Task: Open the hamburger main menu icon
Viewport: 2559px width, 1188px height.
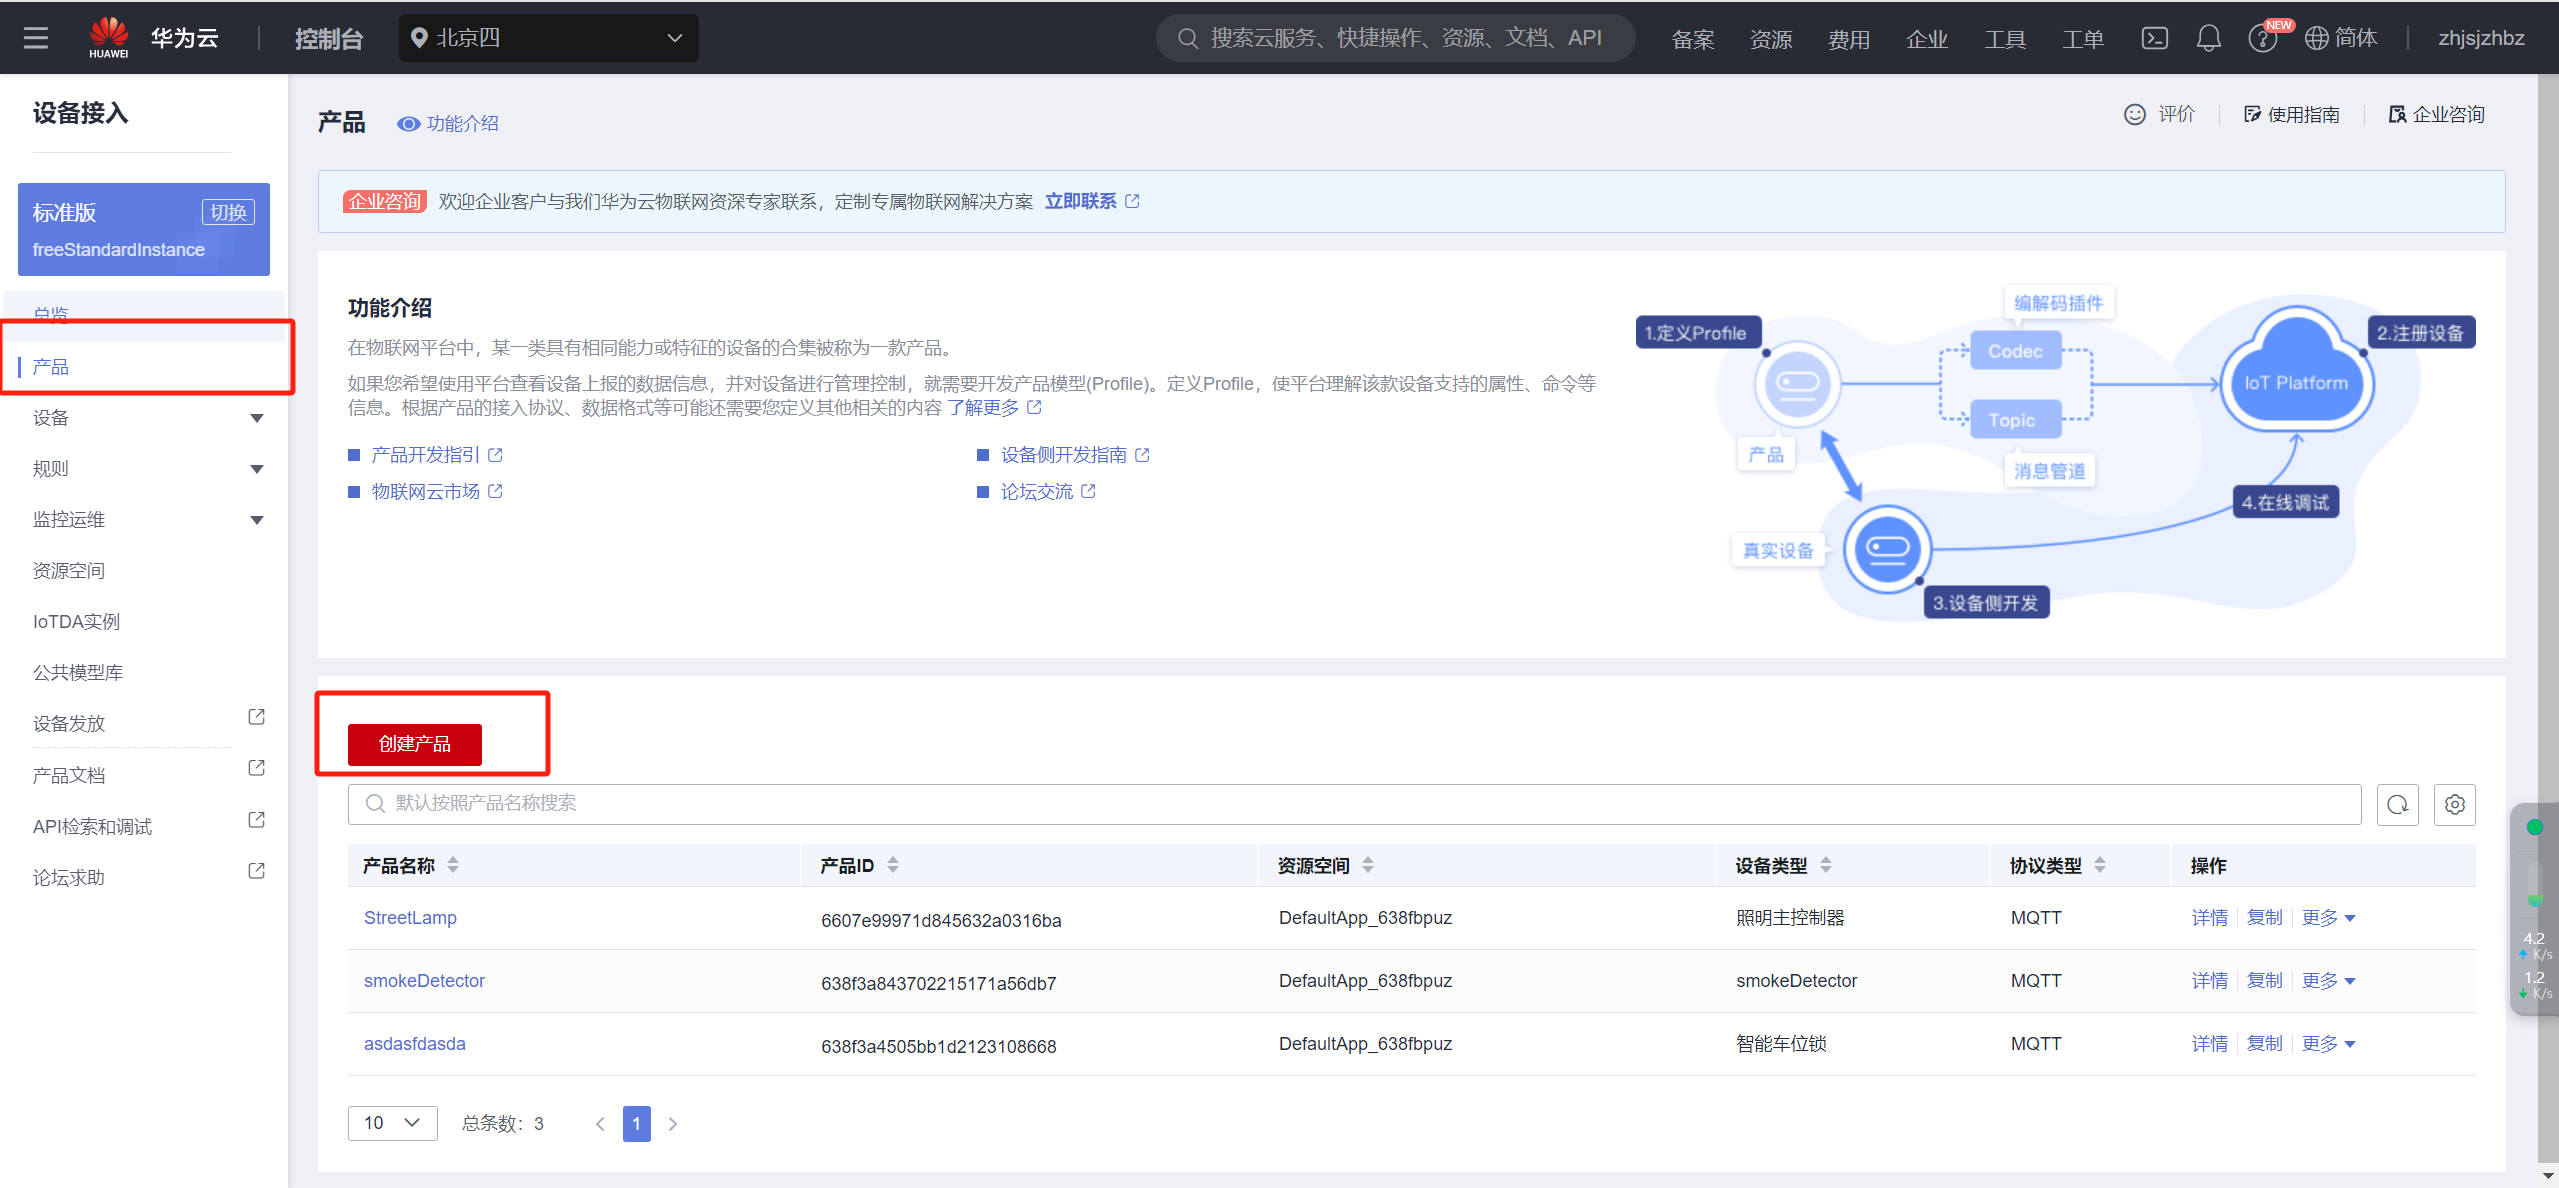Action: [36, 38]
